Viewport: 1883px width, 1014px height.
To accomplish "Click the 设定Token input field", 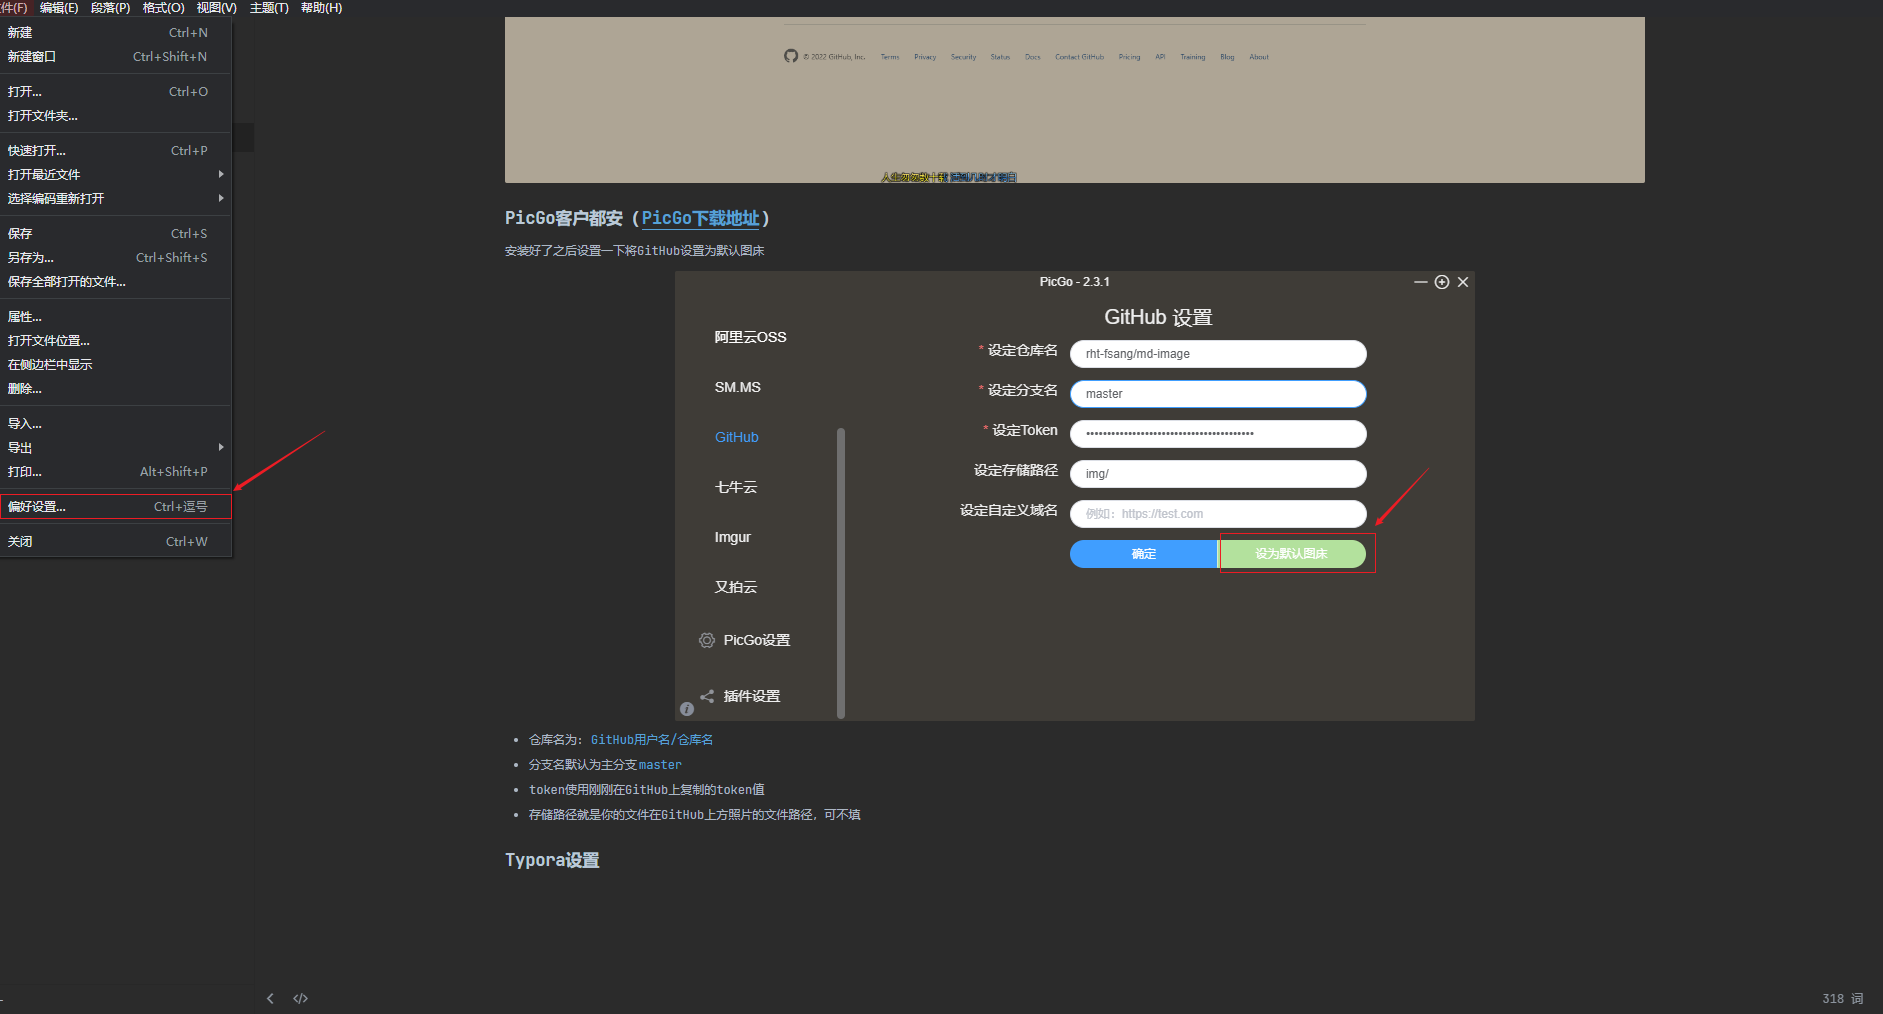I will coord(1218,434).
